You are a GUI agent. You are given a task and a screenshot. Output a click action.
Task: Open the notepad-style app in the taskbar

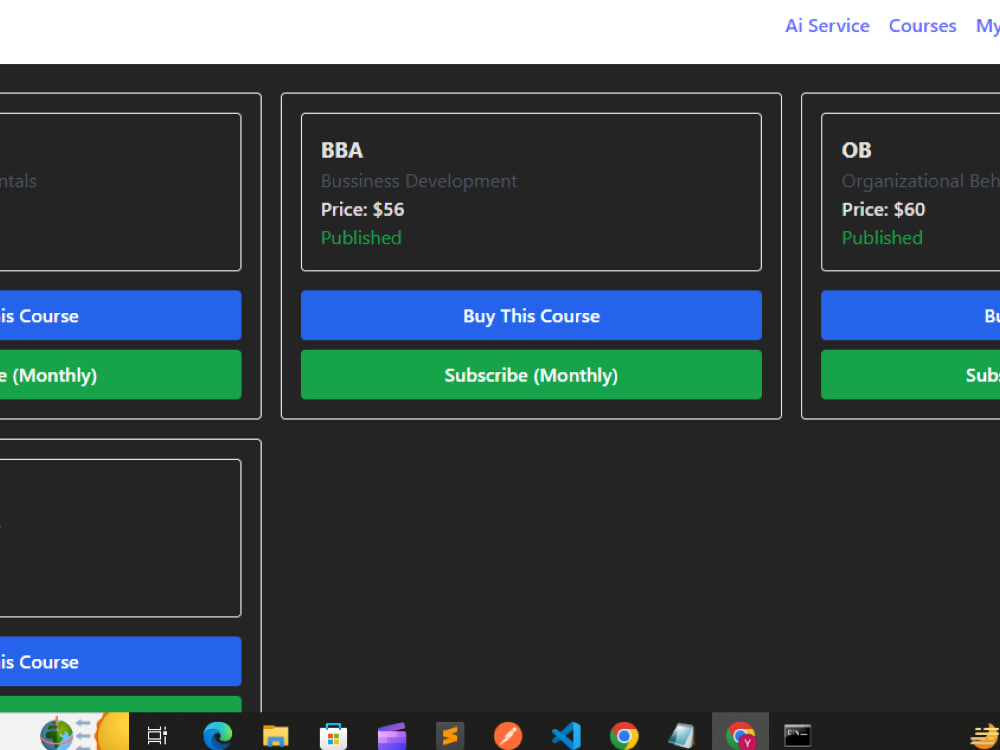681,735
